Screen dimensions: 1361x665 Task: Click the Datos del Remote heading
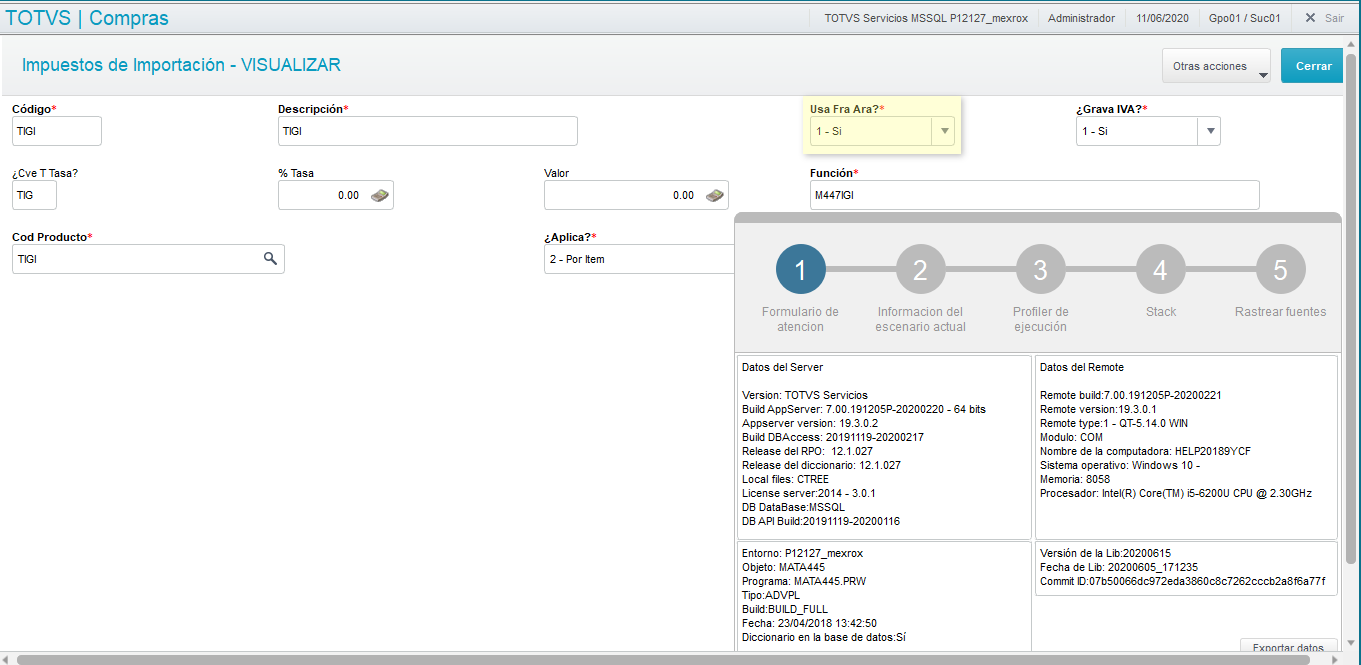pos(1082,367)
